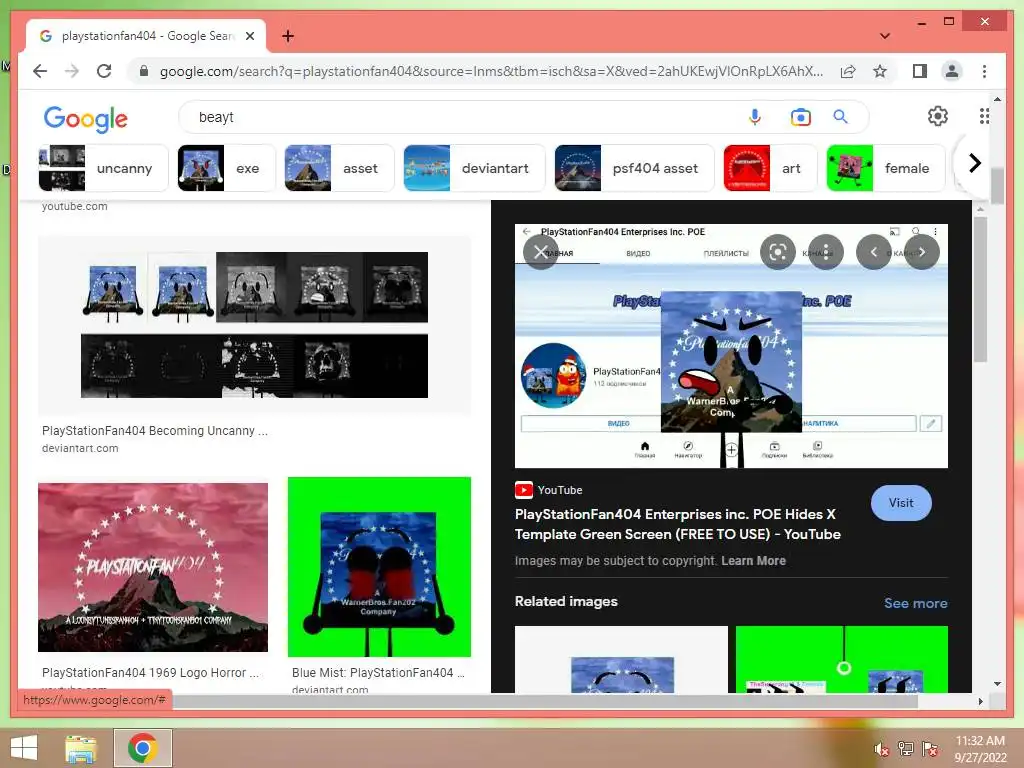Show previous image in preview
Screen dimensions: 1024x768
point(874,252)
